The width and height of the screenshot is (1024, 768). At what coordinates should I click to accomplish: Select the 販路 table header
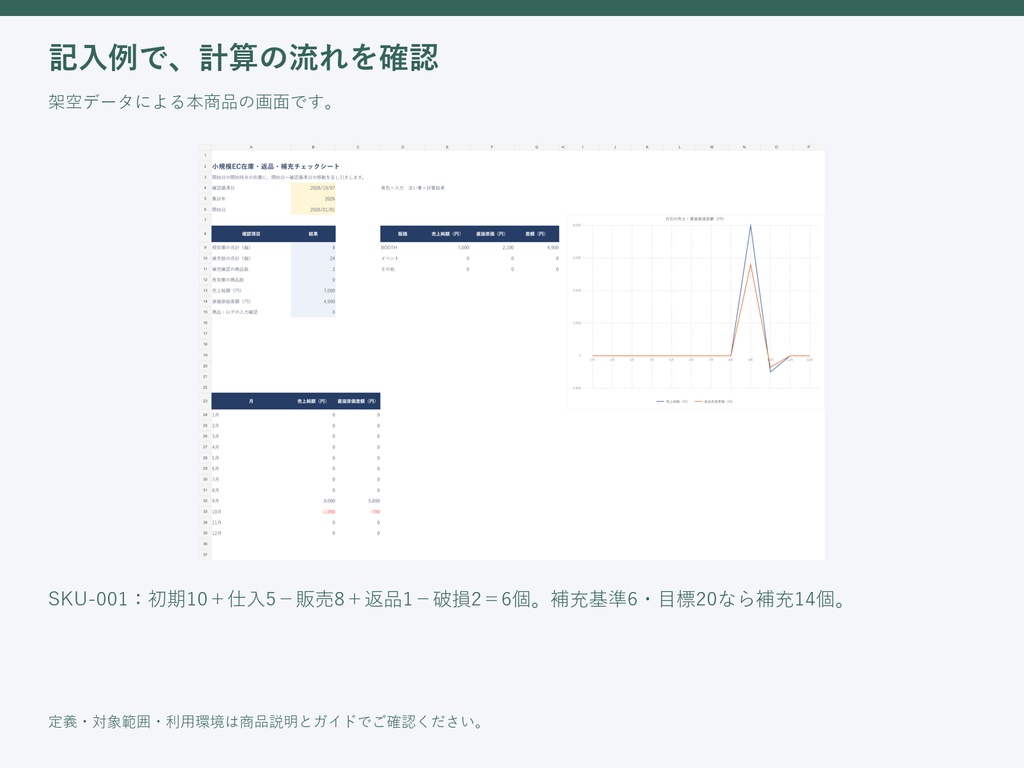pos(402,234)
